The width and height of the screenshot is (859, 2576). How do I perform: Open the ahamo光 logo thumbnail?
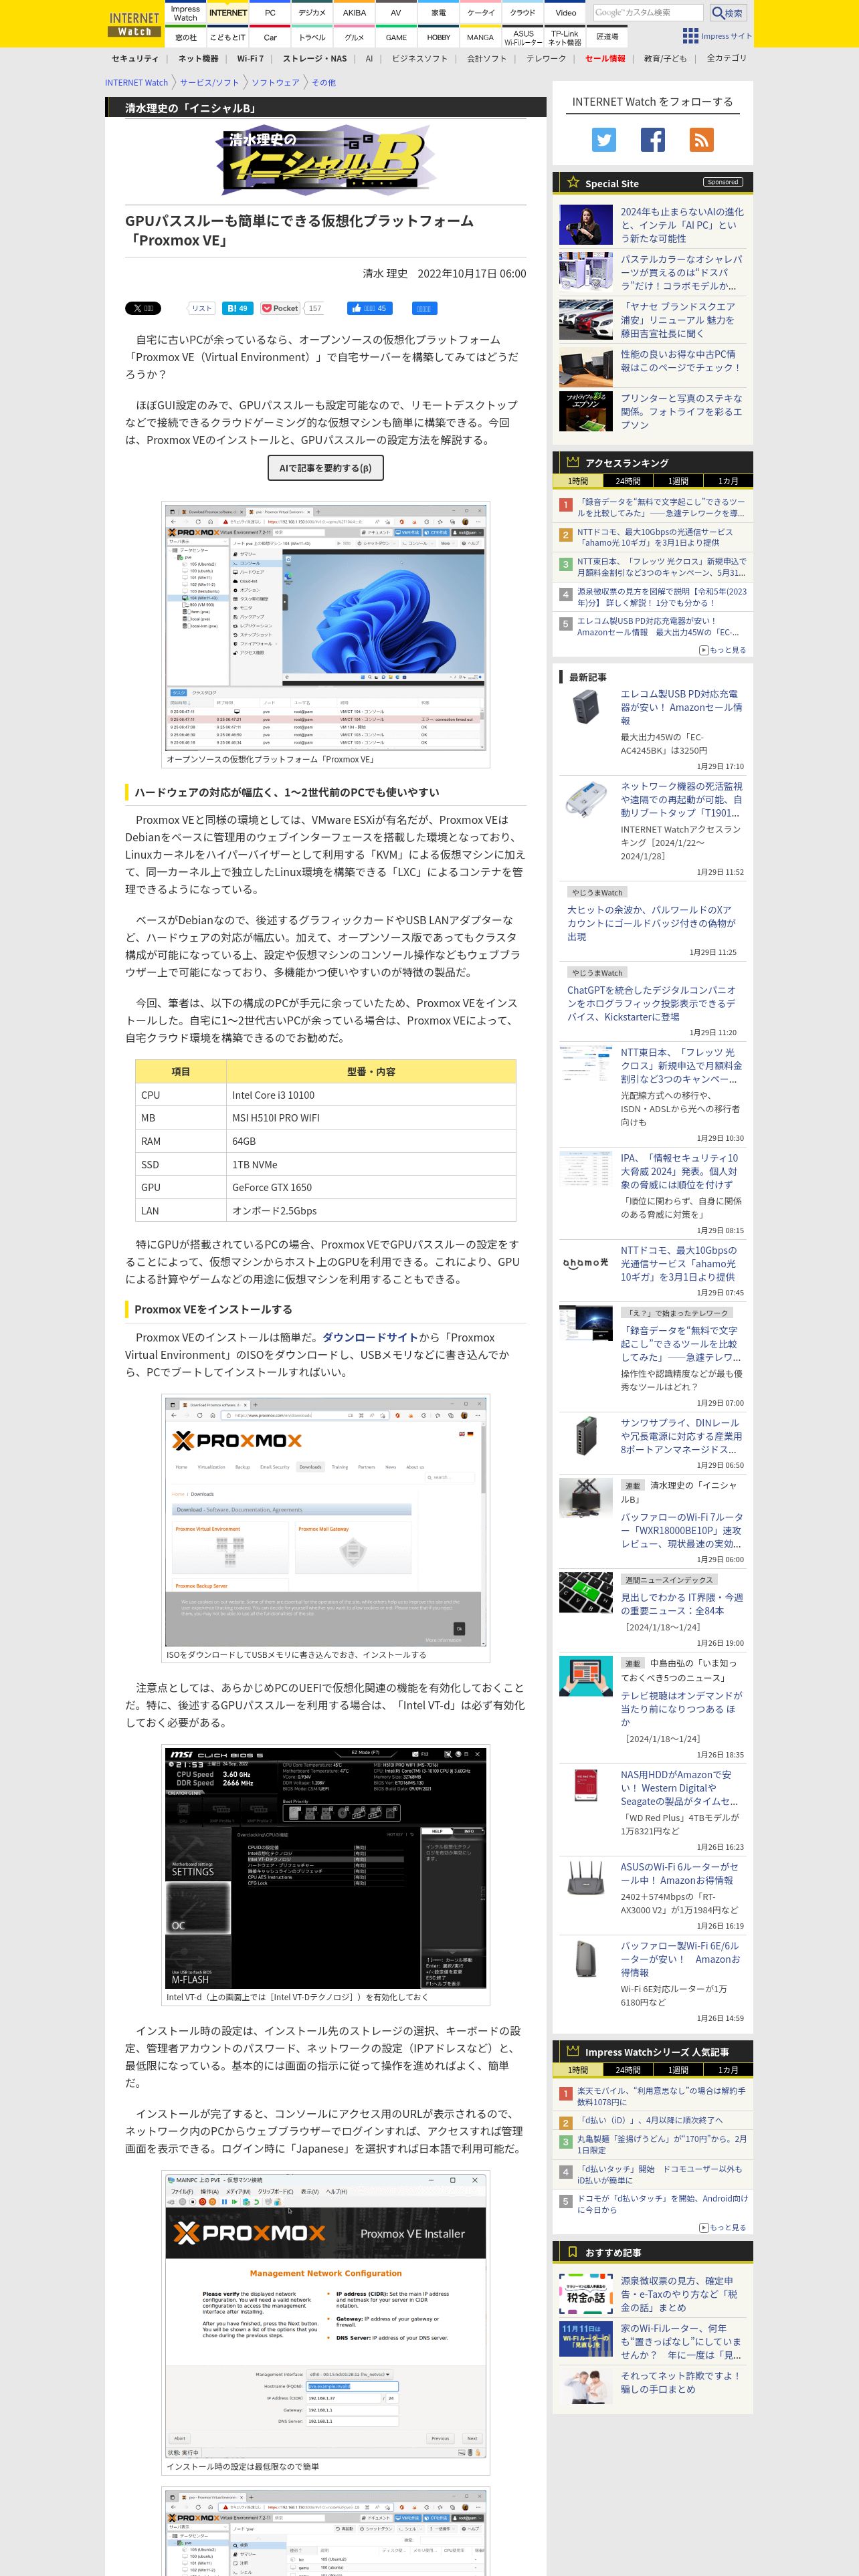pyautogui.click(x=586, y=1263)
